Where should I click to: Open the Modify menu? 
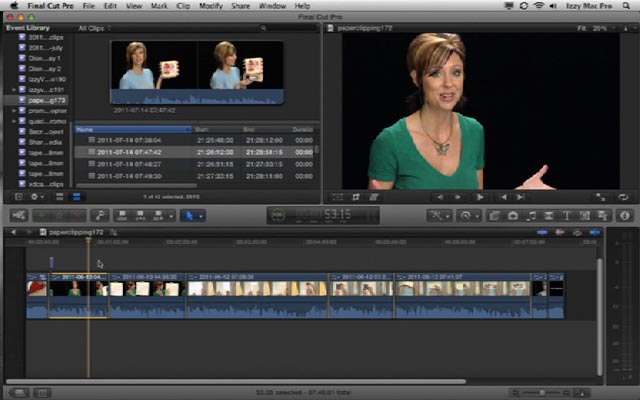pyautogui.click(x=211, y=6)
